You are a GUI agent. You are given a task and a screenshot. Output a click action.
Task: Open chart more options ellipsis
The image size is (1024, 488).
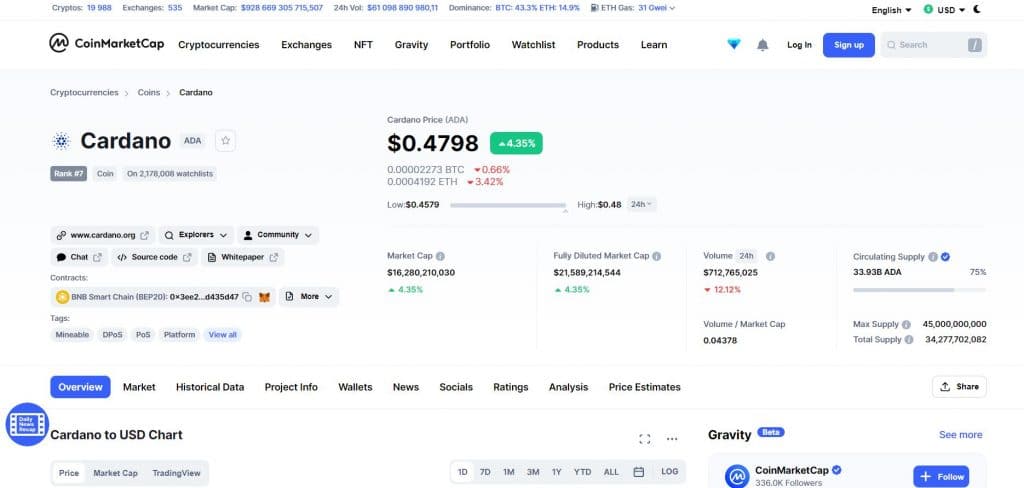tap(672, 438)
